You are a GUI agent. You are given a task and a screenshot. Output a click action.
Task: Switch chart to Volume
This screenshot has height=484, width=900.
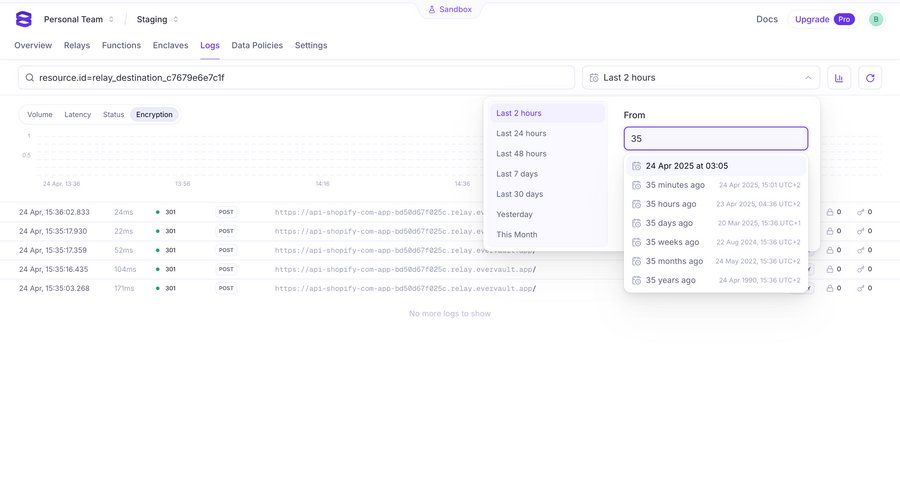coord(40,114)
